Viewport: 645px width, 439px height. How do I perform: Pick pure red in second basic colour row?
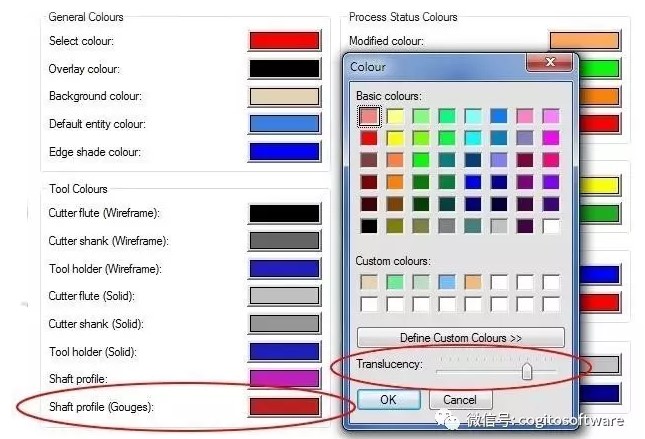click(369, 138)
